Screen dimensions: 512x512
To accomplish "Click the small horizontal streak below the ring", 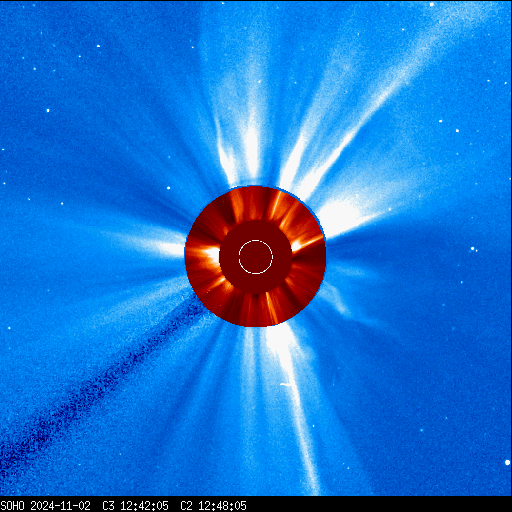I will click(285, 385).
